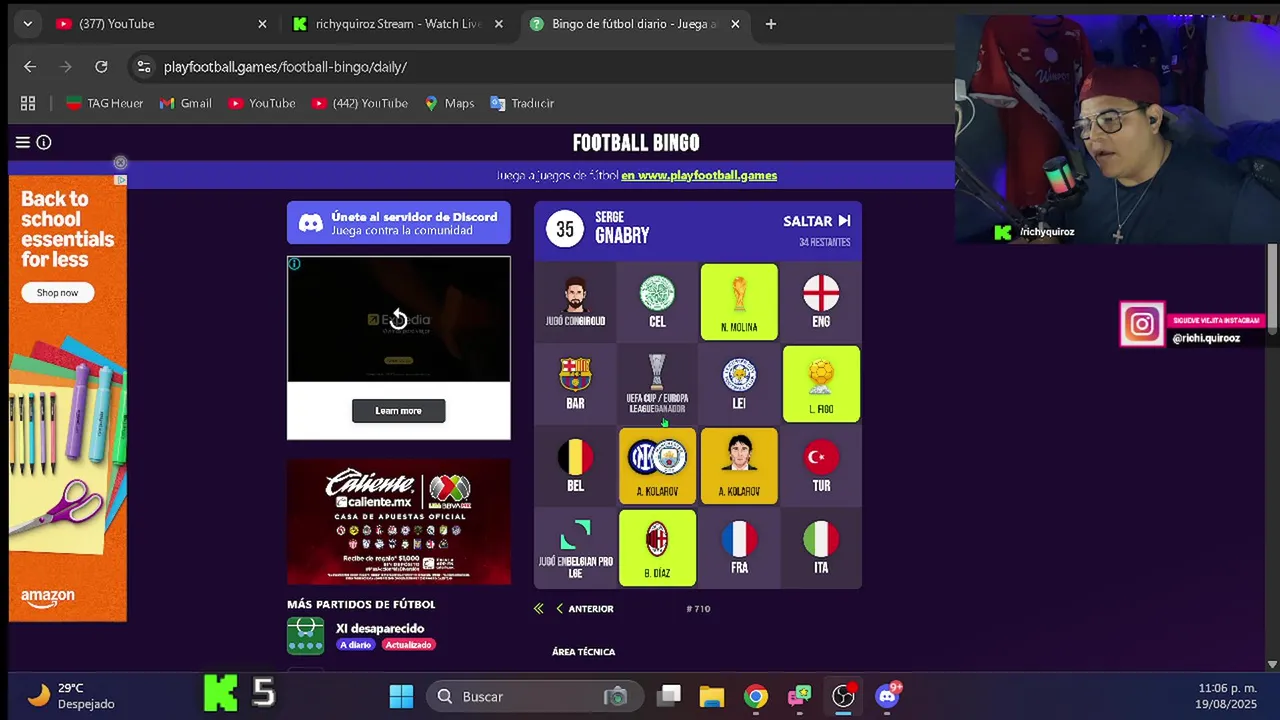Open Windows Start menu
This screenshot has height=720, width=1280.
coord(401,696)
